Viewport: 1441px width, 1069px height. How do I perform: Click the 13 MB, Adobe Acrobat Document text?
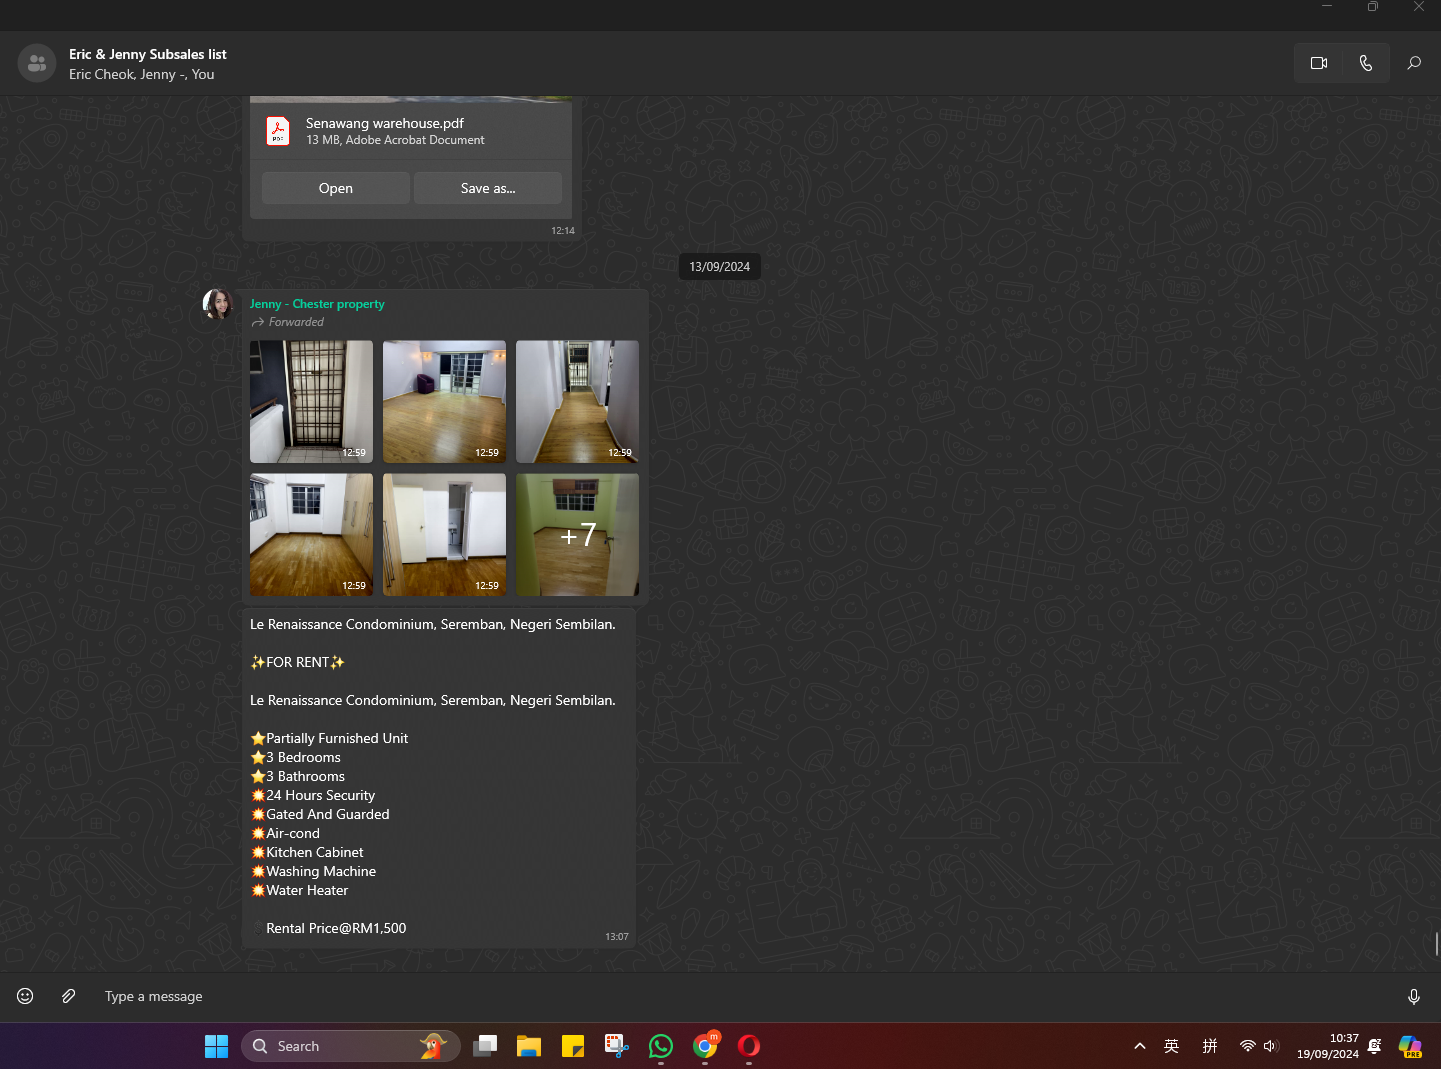395,140
